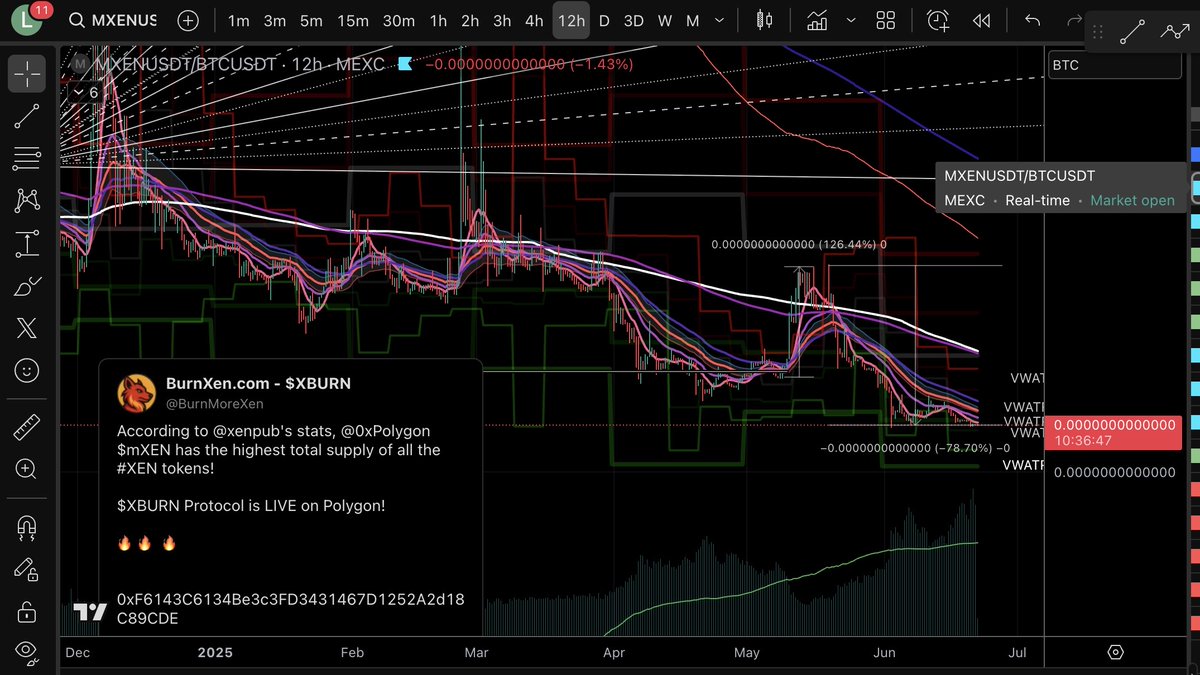Open the chart patterns tool
The height and width of the screenshot is (675, 1200).
(x=27, y=200)
